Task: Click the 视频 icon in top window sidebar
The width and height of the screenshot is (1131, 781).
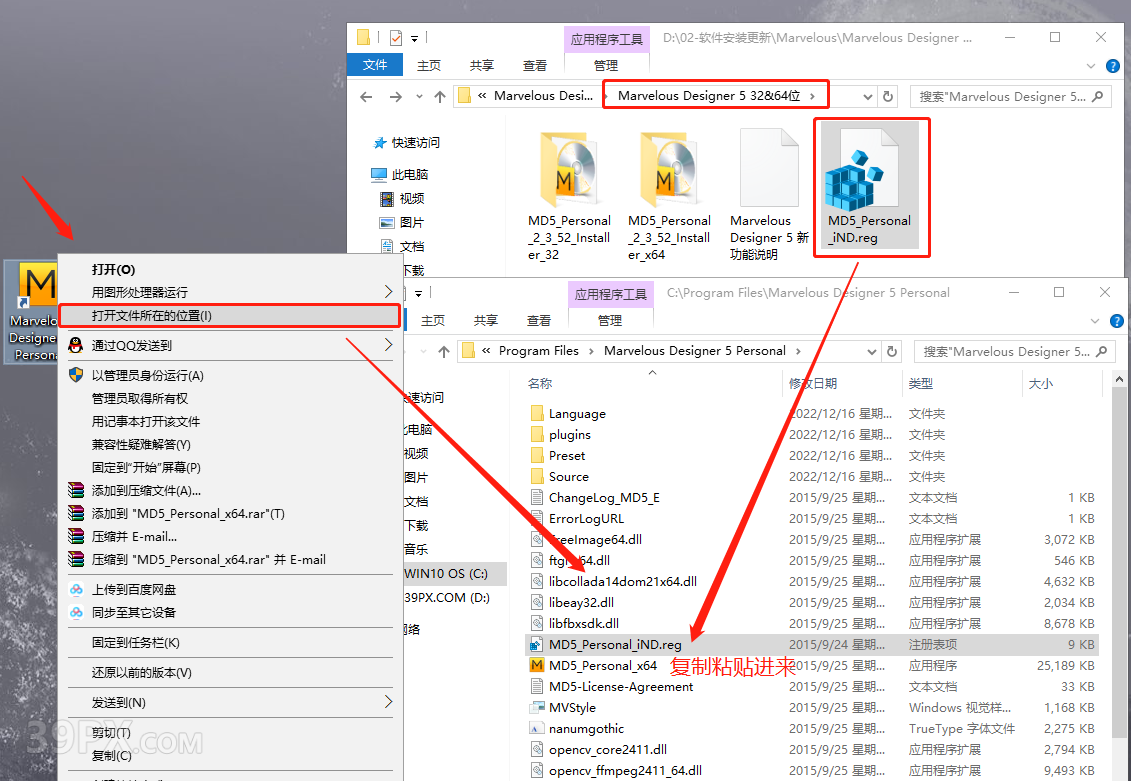Action: point(387,198)
